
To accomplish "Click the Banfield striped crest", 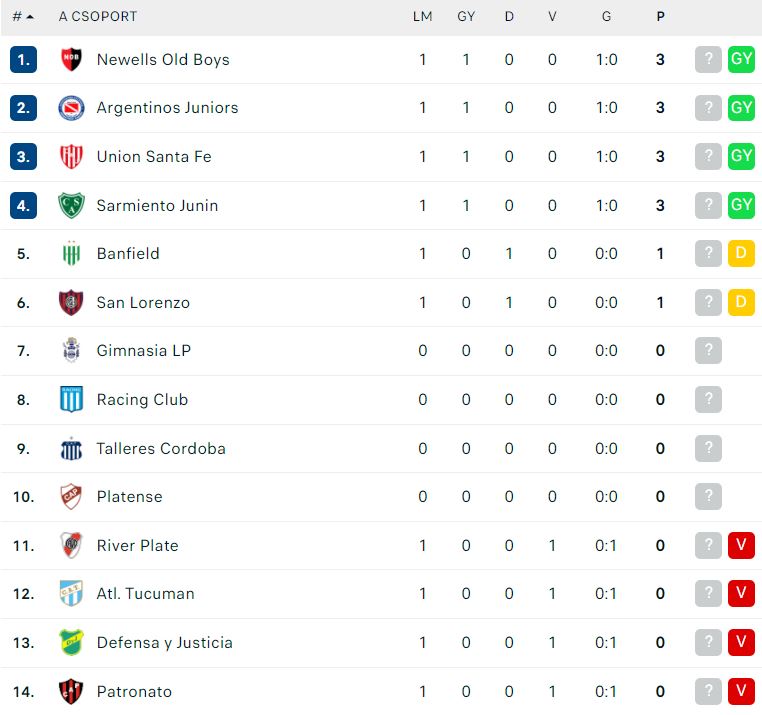I will pyautogui.click(x=71, y=253).
